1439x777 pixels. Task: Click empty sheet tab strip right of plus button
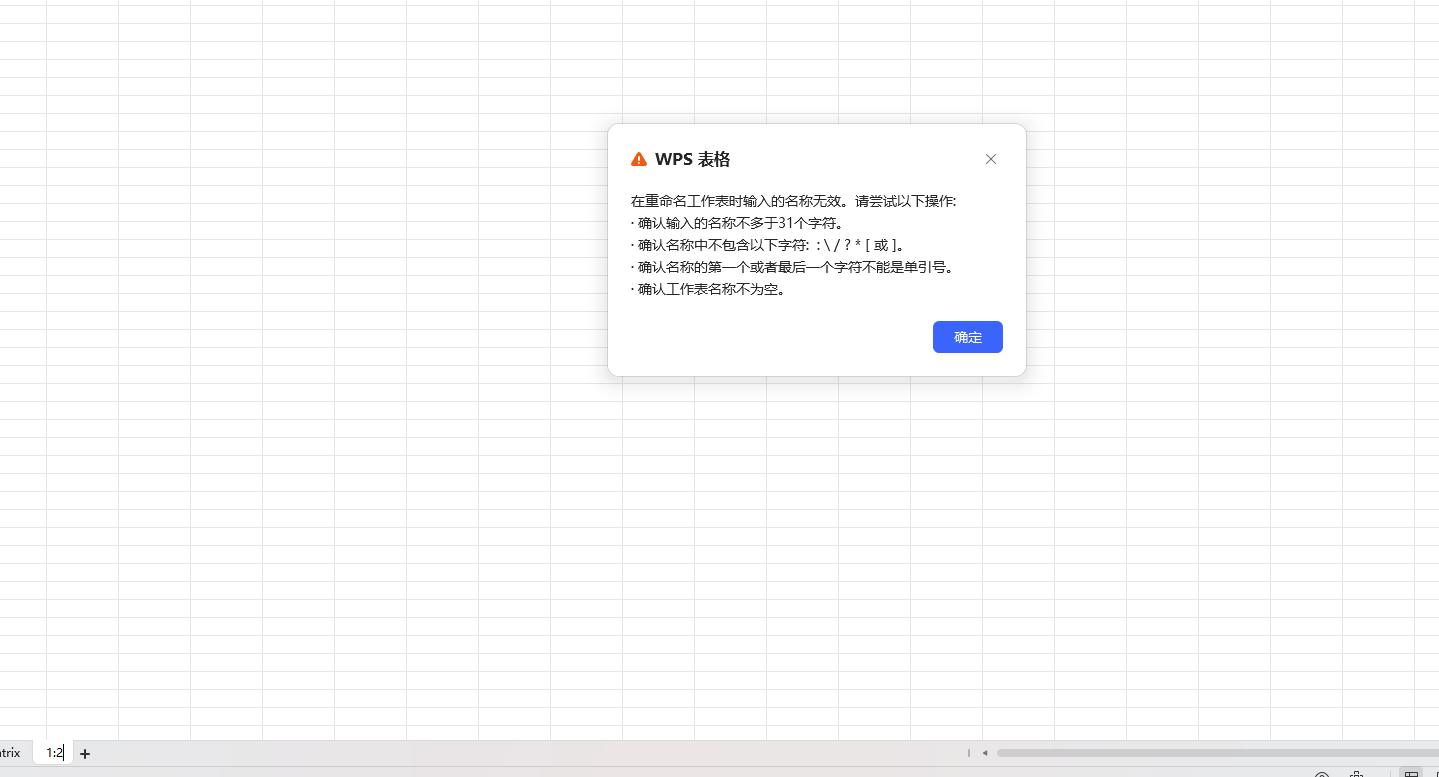click(500, 753)
